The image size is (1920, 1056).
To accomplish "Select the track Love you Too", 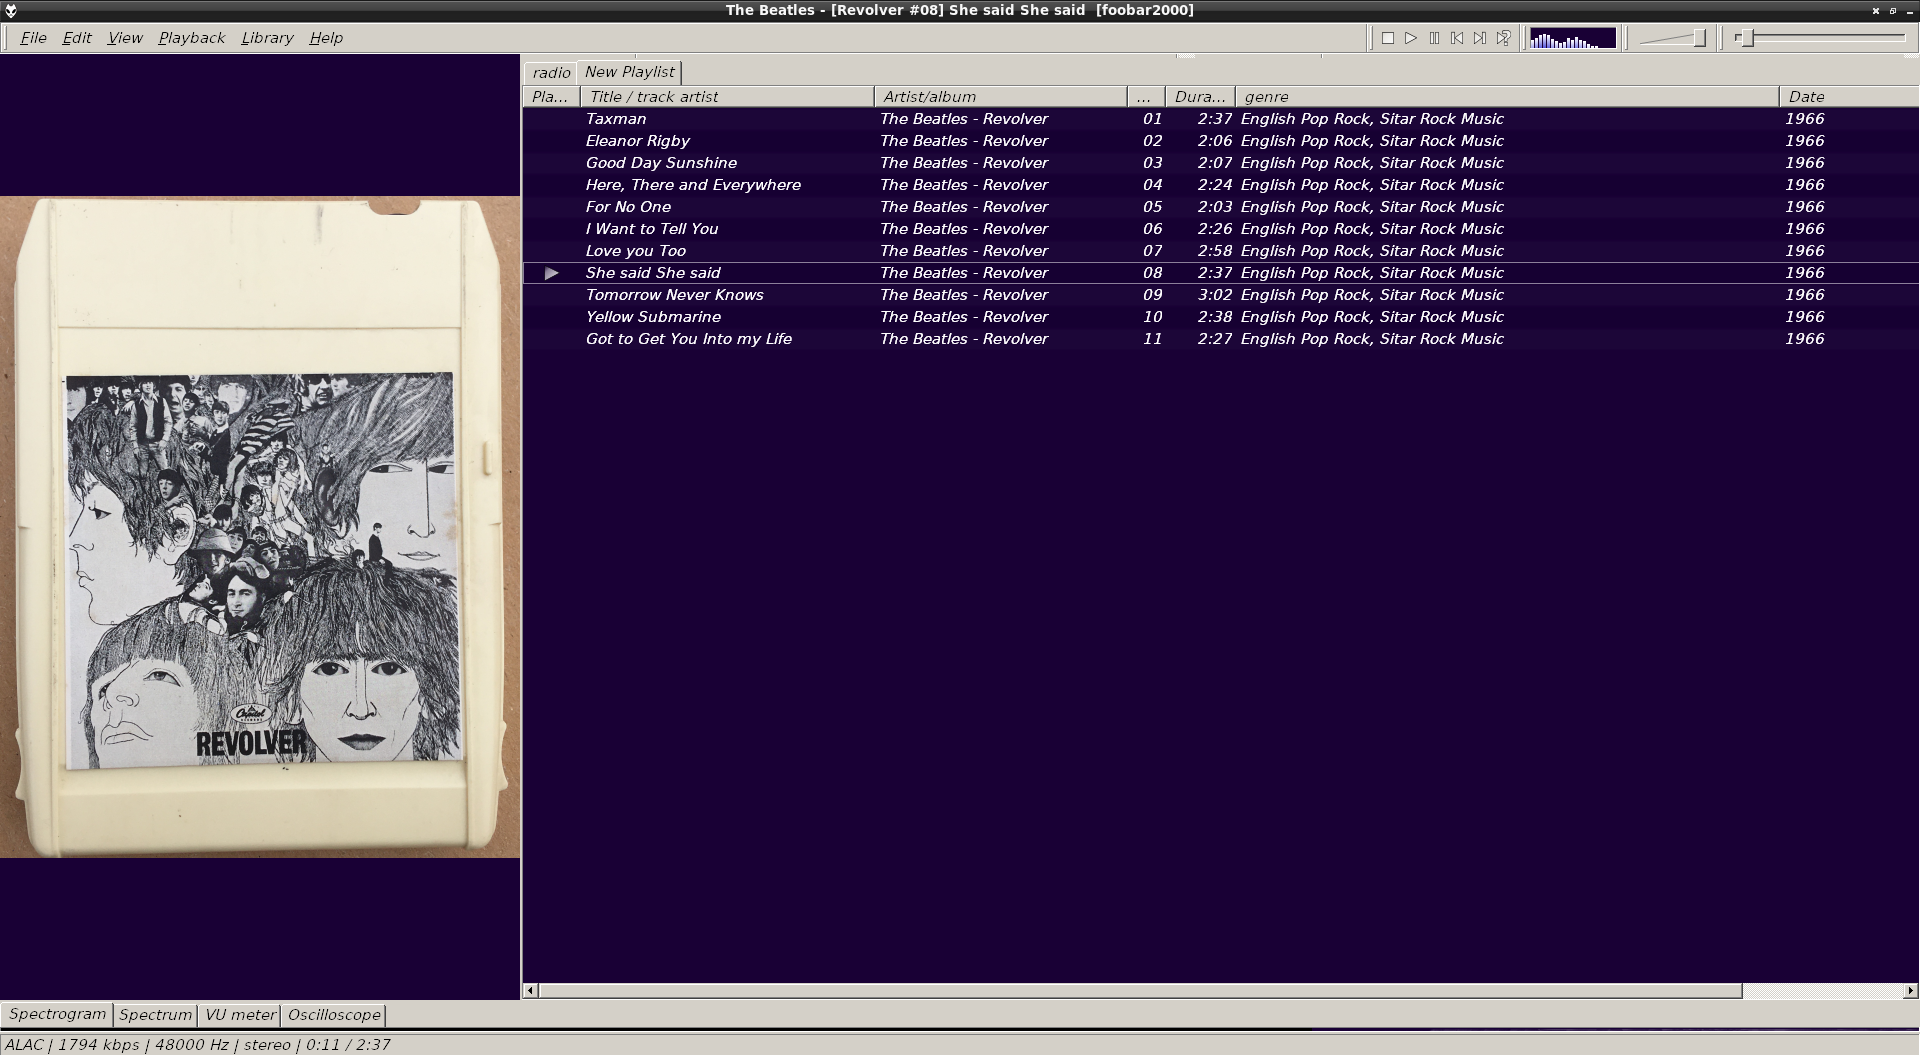I will [x=1220, y=251].
